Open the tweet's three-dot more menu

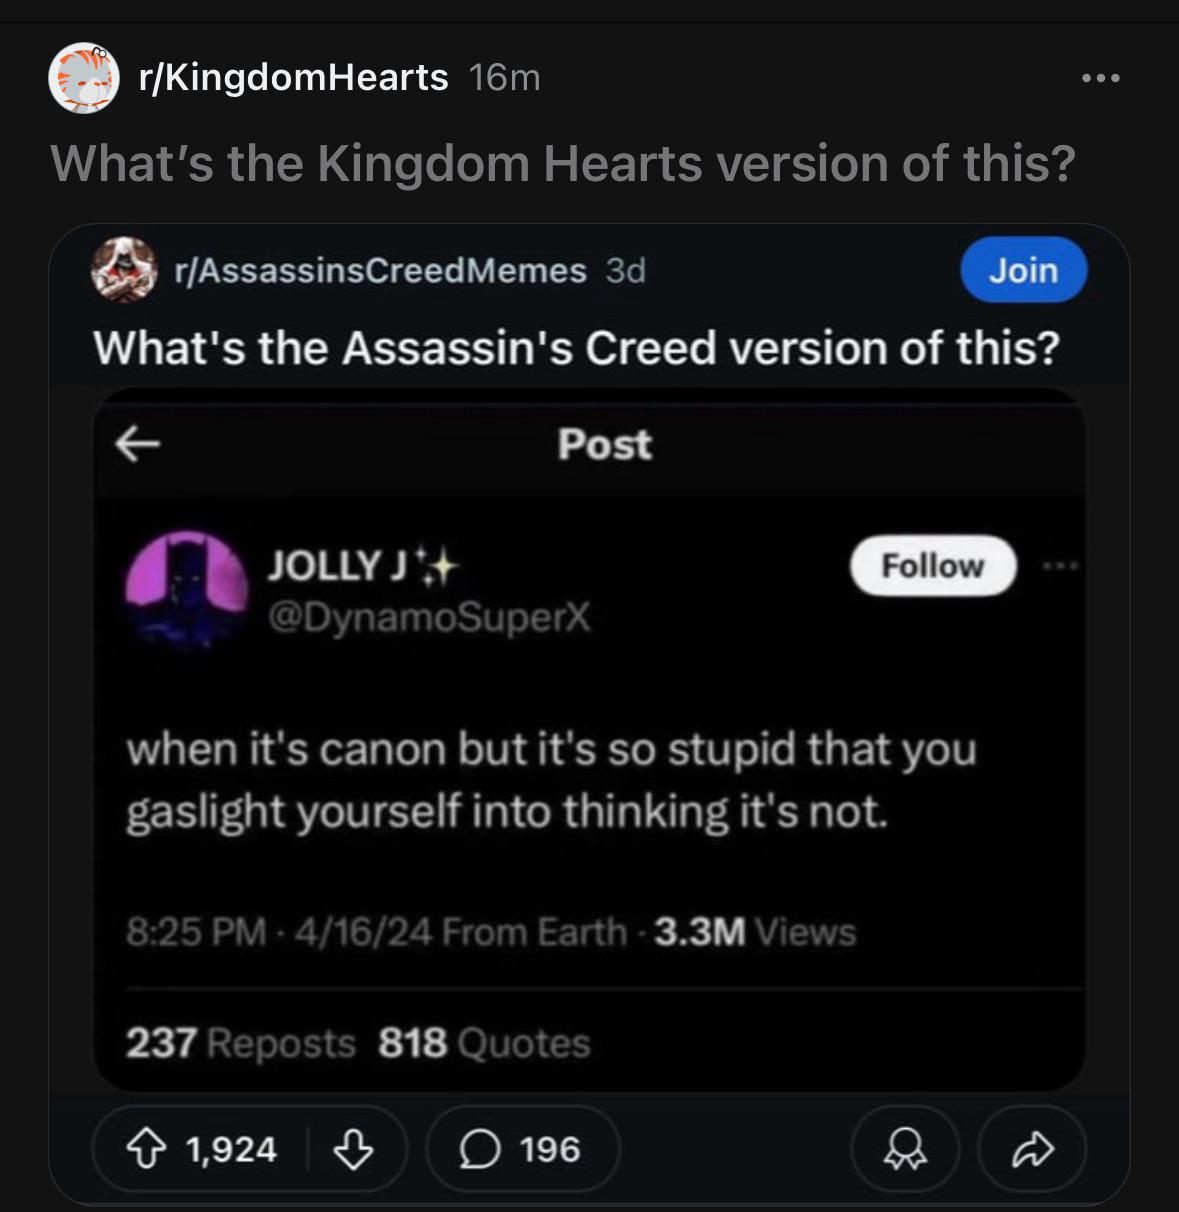(1056, 566)
